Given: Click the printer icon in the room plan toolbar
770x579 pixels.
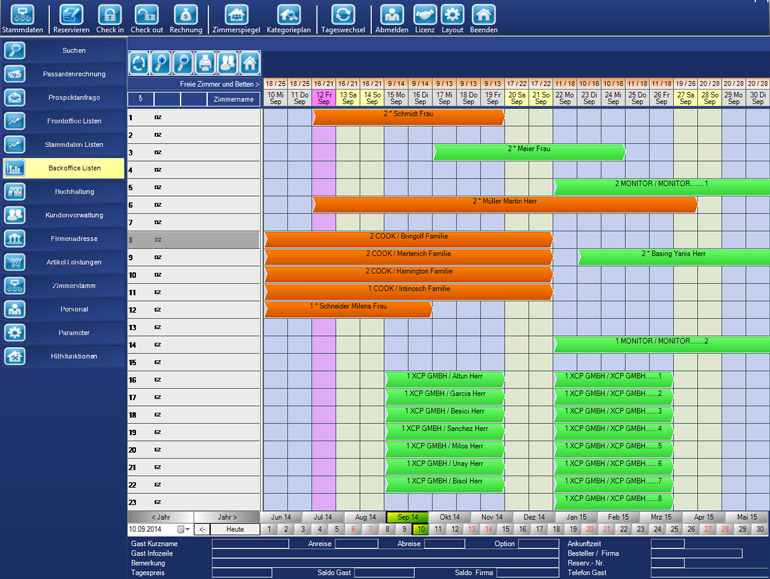Looking at the screenshot, I should [x=205, y=63].
